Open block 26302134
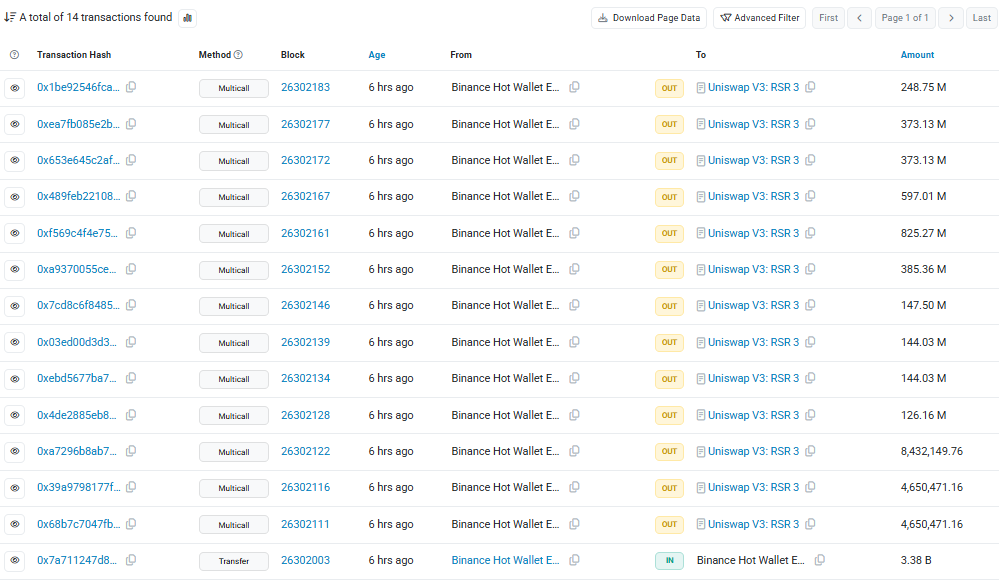 pyautogui.click(x=306, y=378)
